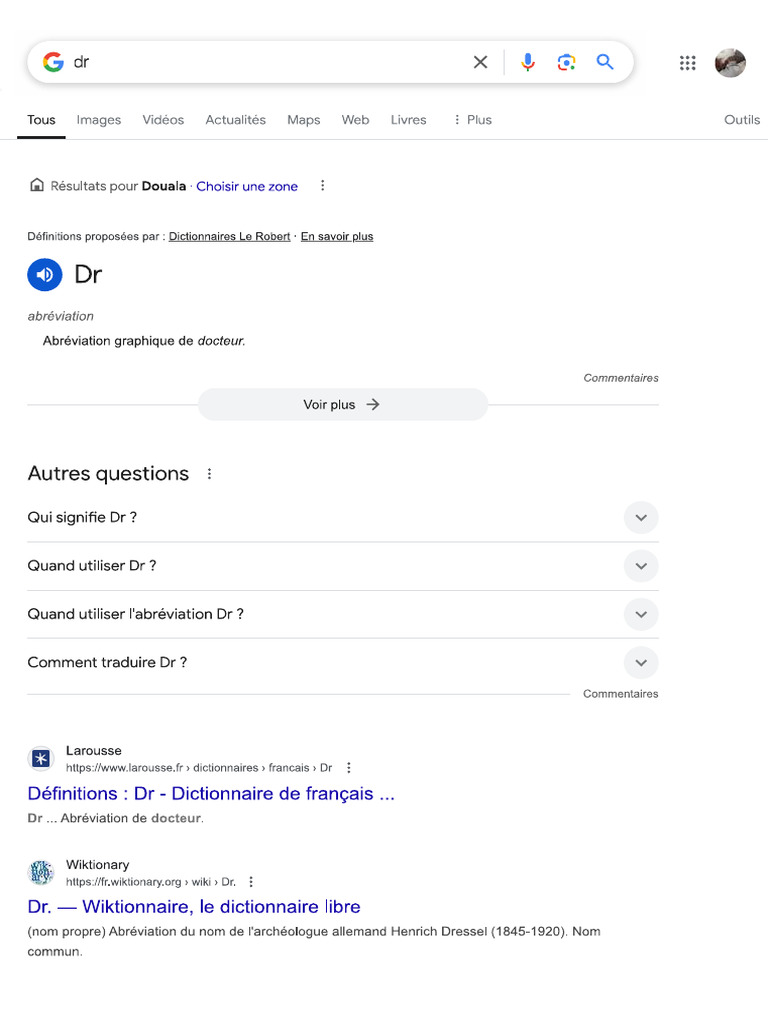Click the Choisir une zone link
Image resolution: width=768 pixels, height=1024 pixels.
click(247, 186)
